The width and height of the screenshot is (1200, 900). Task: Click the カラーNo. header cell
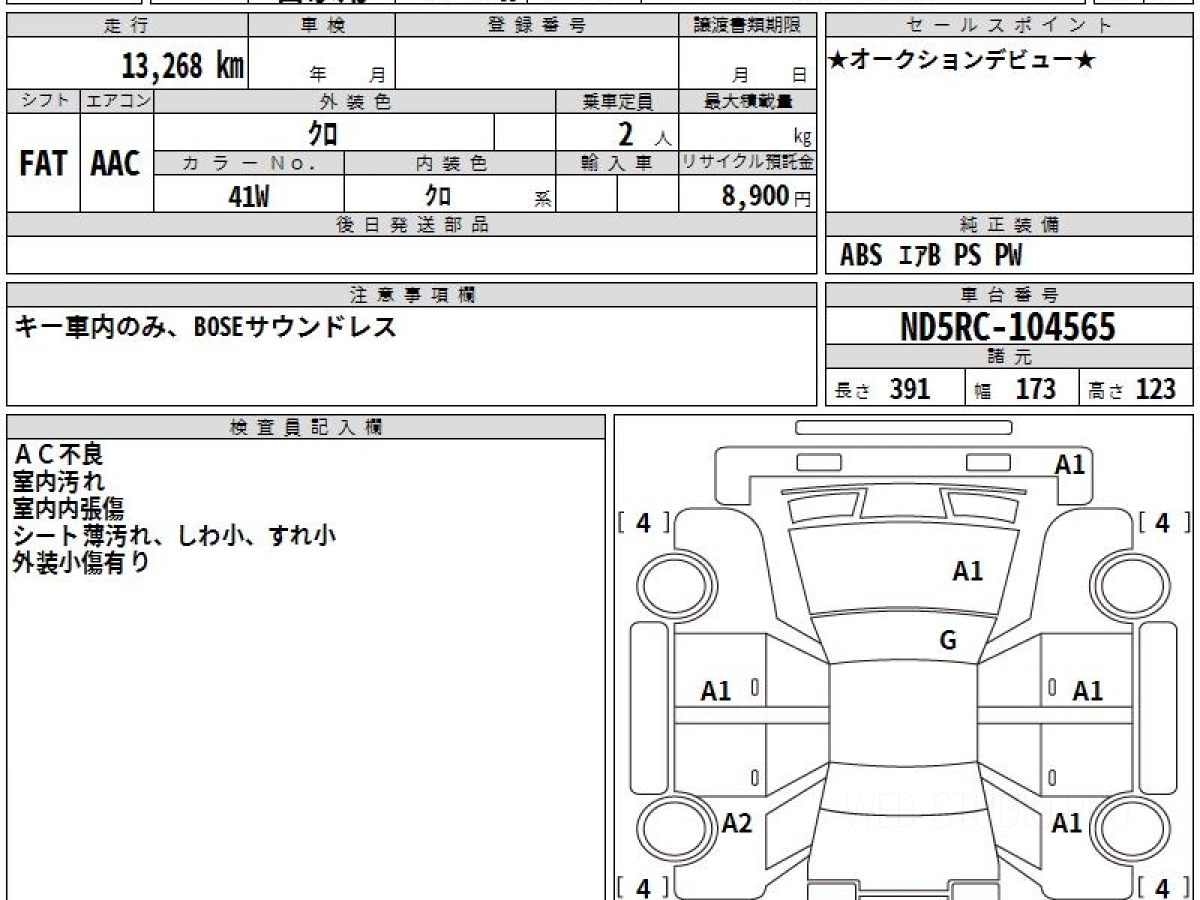click(x=249, y=163)
